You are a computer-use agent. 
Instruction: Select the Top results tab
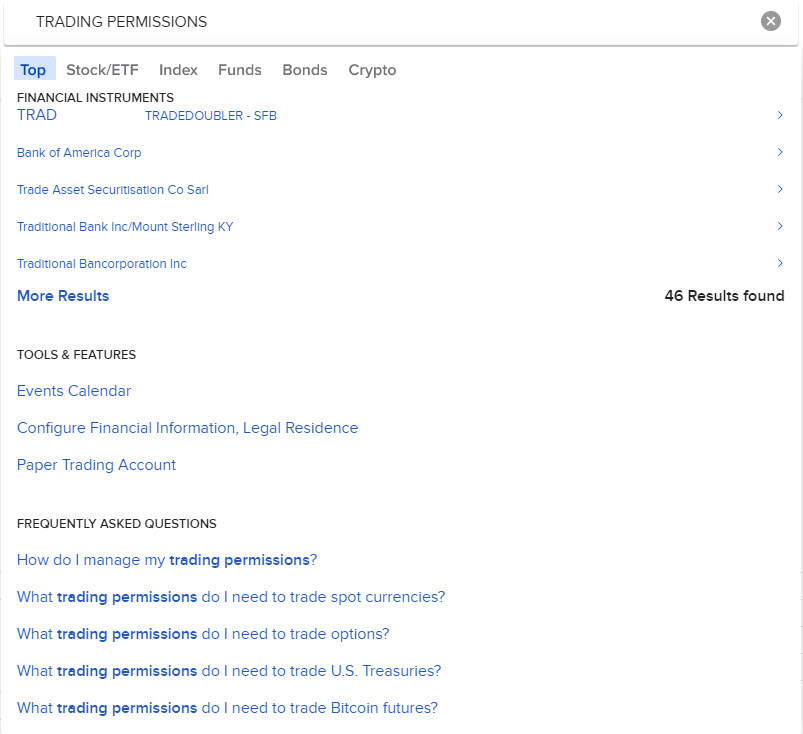(33, 70)
